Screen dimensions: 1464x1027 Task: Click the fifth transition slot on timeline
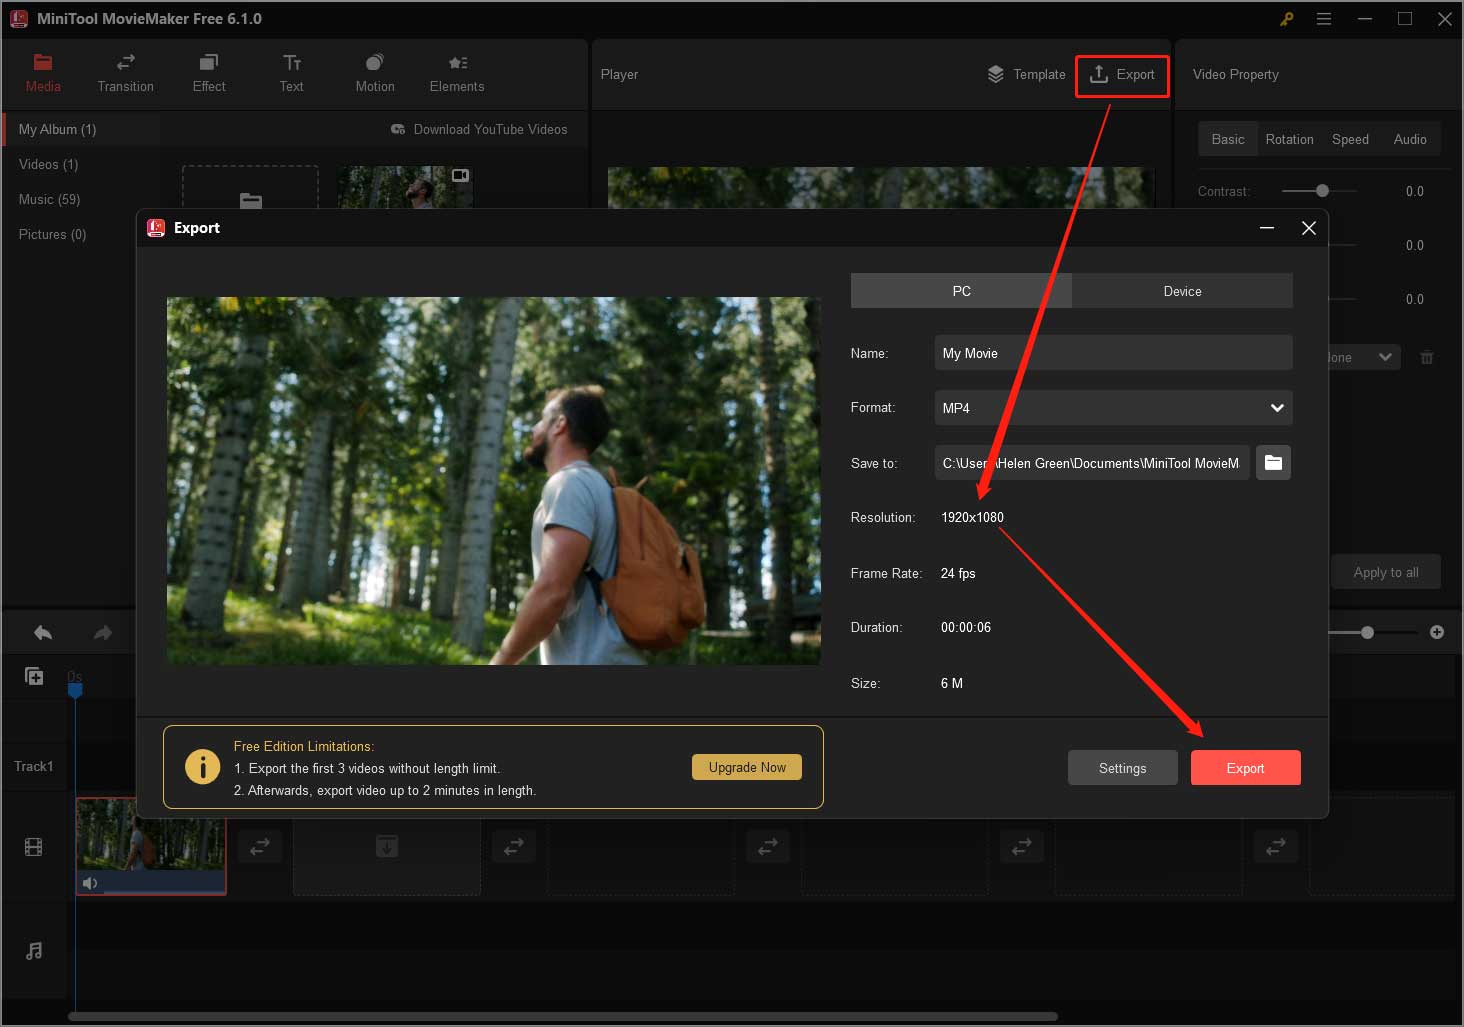1276,846
